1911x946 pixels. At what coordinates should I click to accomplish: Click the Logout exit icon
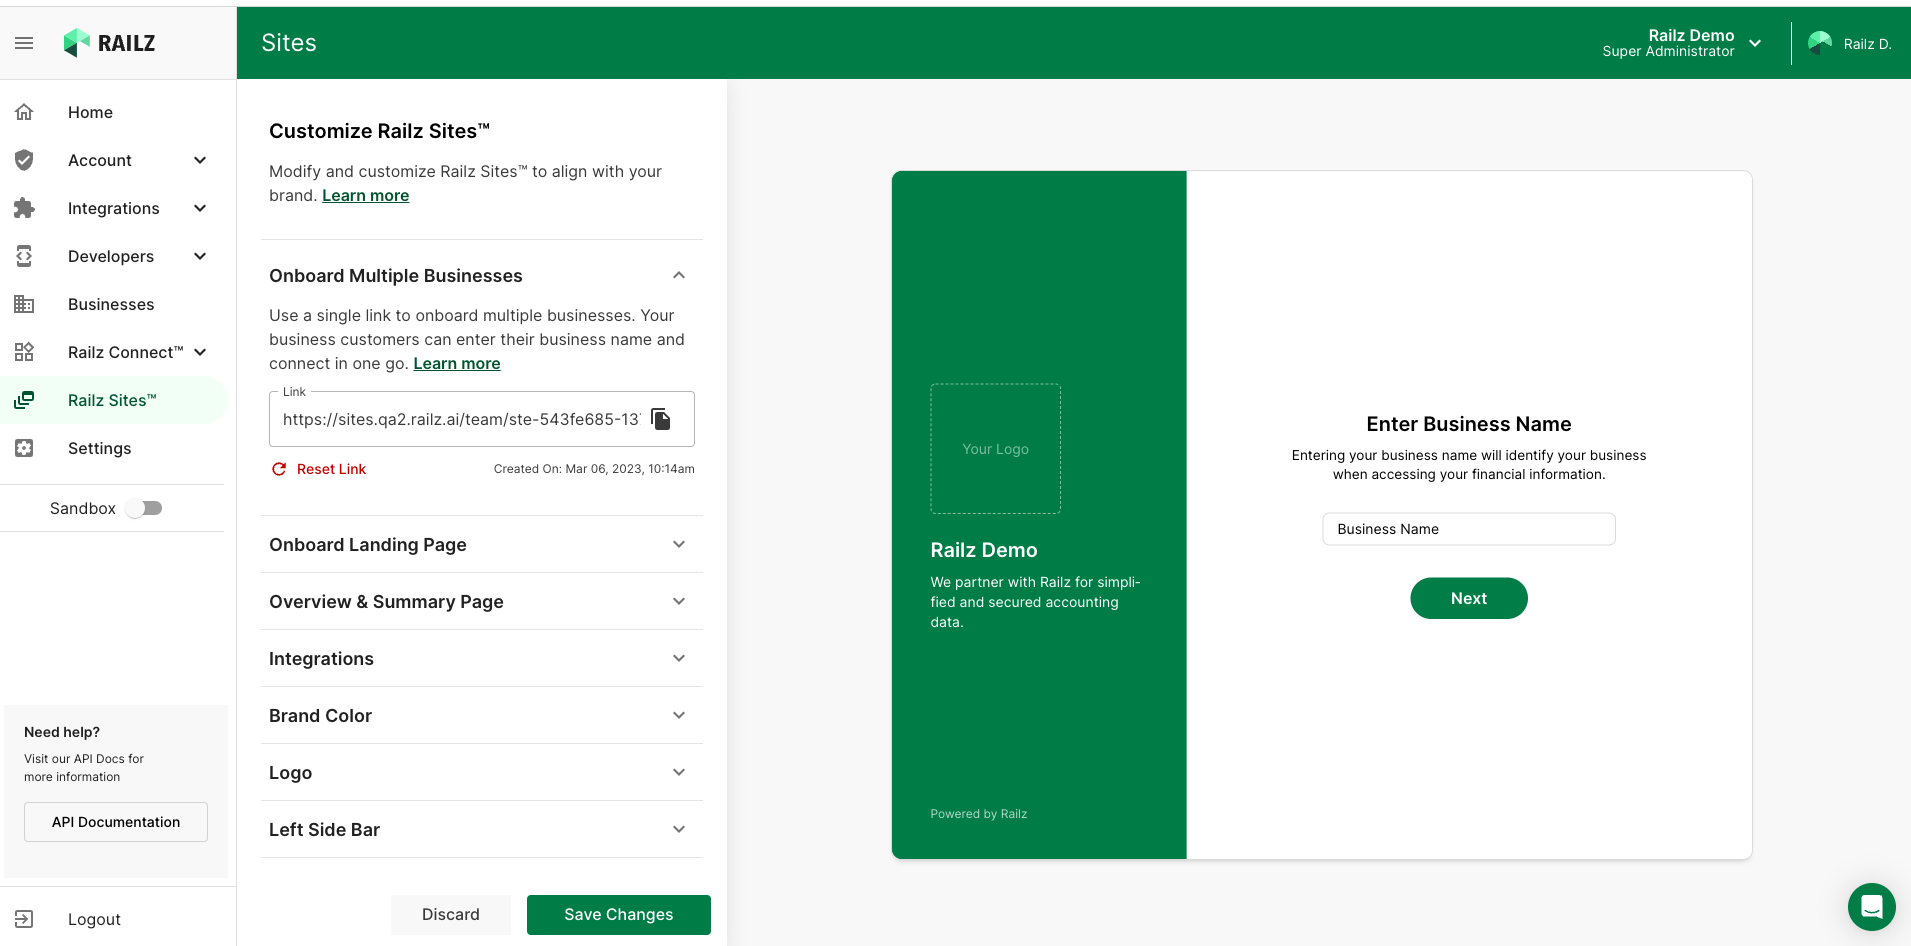point(24,919)
